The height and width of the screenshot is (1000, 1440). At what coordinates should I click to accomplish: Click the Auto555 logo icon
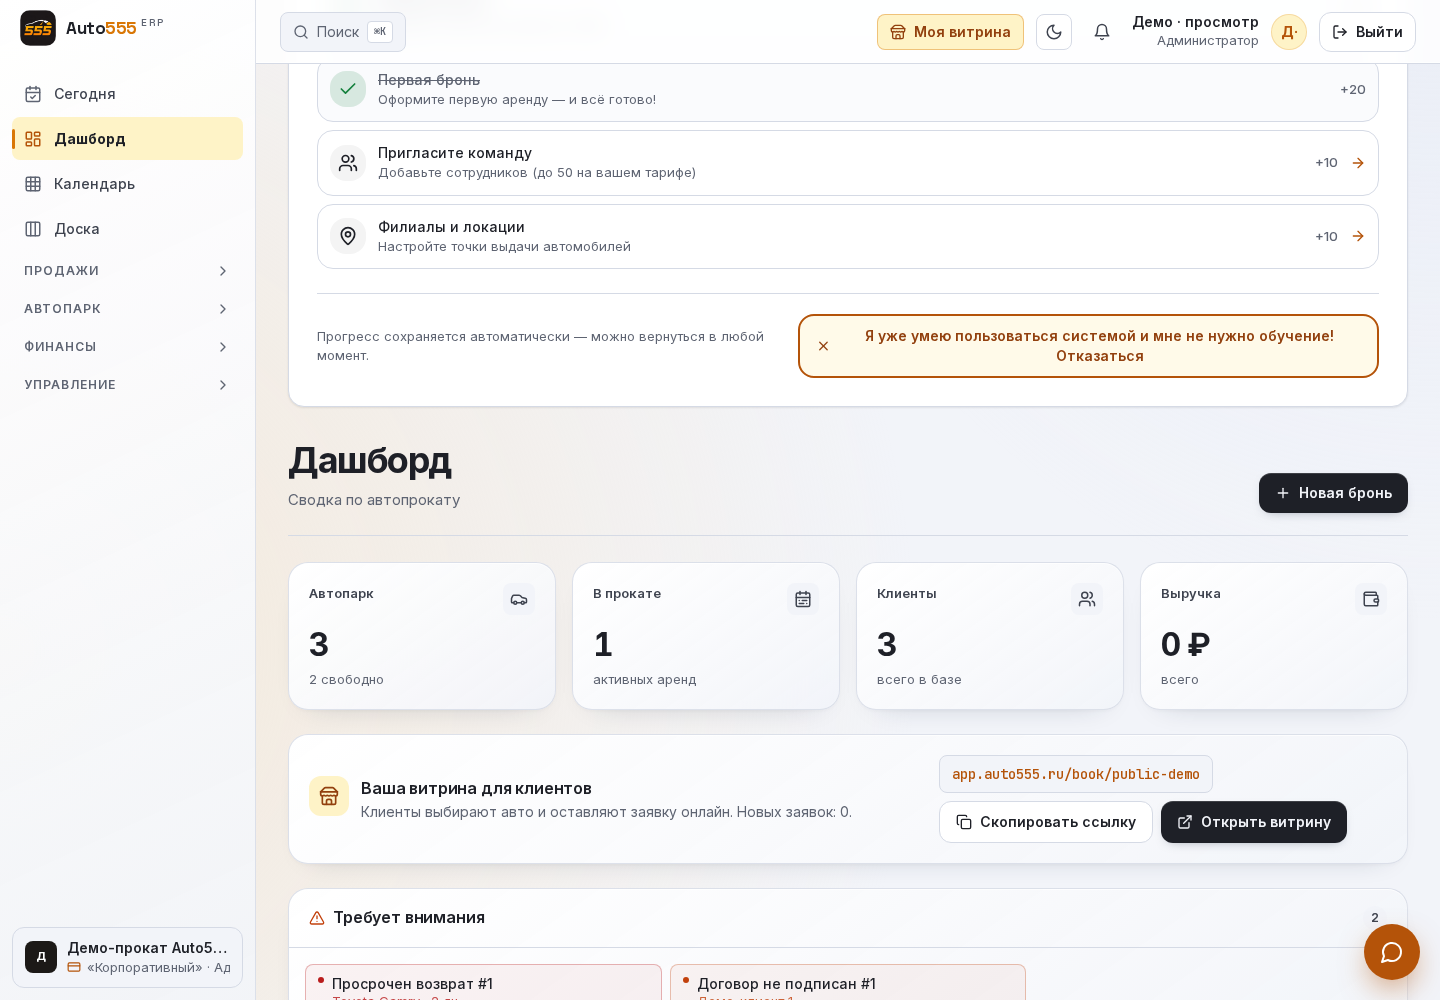[x=38, y=28]
